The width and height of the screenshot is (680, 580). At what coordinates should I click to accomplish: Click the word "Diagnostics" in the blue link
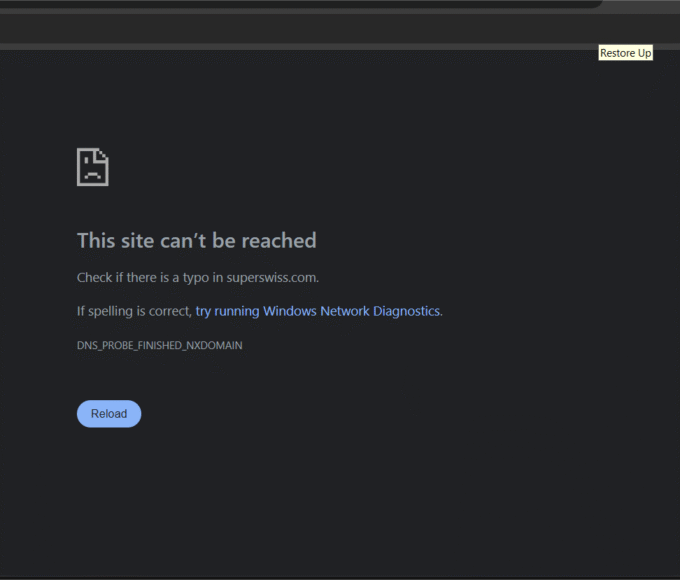click(406, 311)
